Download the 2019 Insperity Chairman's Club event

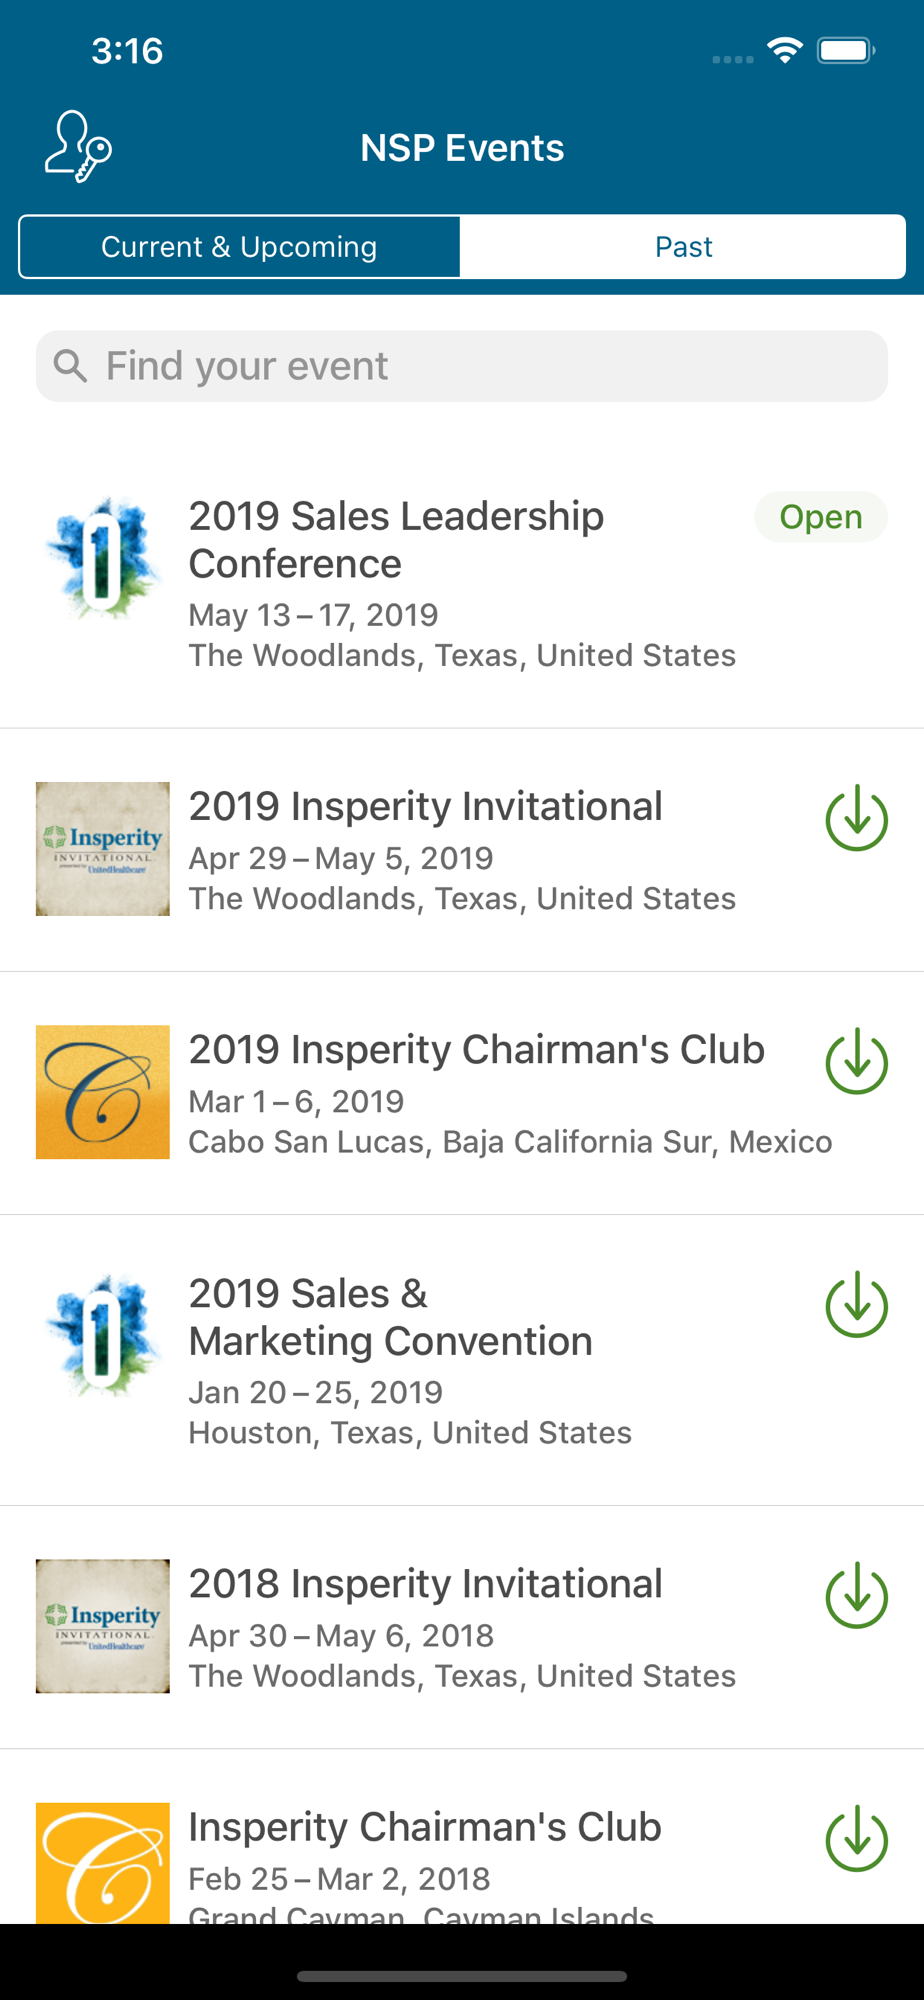coord(857,1062)
